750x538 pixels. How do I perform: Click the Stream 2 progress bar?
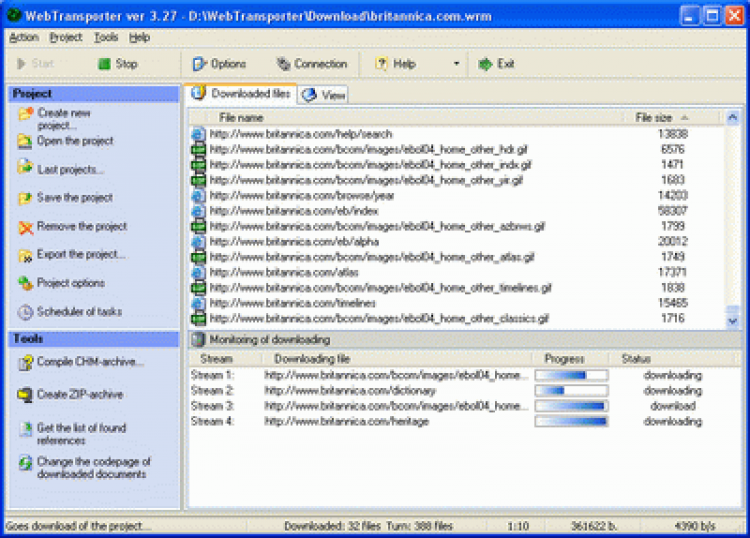pyautogui.click(x=572, y=391)
